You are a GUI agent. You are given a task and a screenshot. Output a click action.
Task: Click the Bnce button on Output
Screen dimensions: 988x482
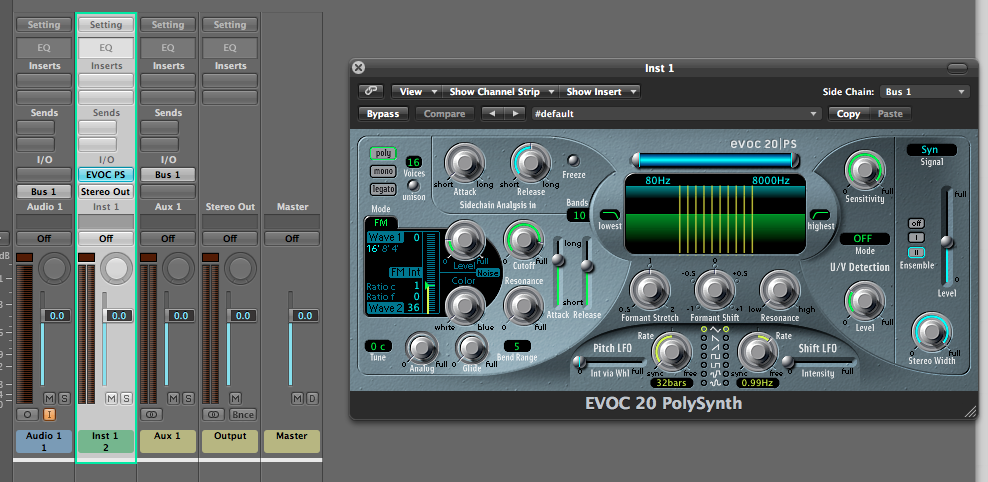pos(242,415)
